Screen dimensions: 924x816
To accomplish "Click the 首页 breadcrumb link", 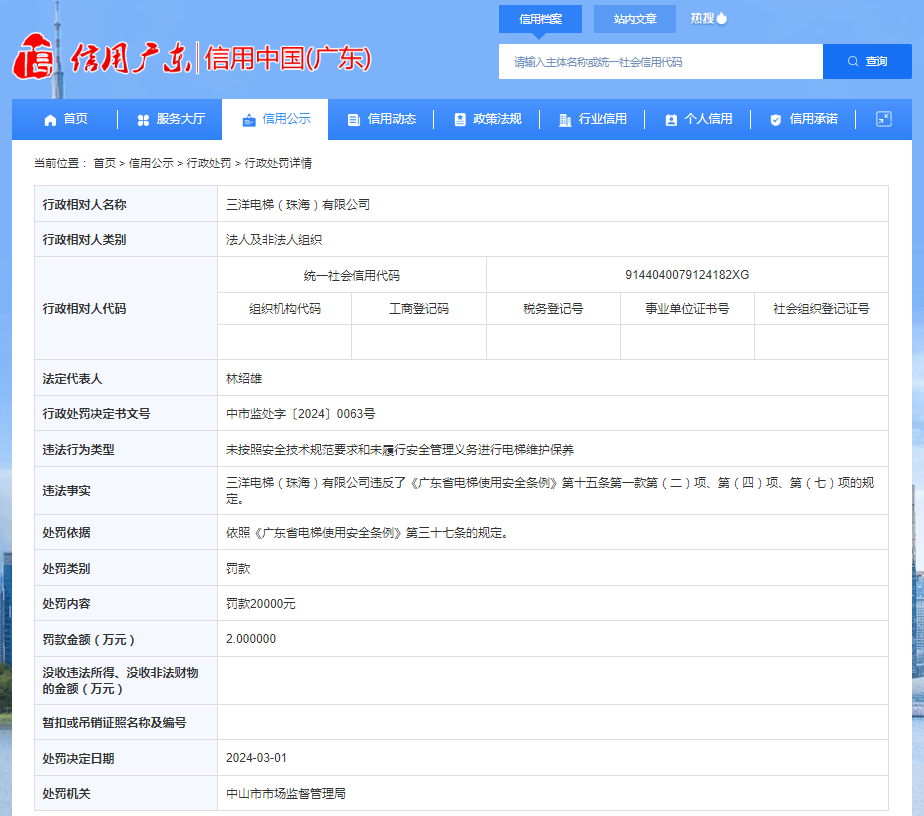I will tap(104, 163).
